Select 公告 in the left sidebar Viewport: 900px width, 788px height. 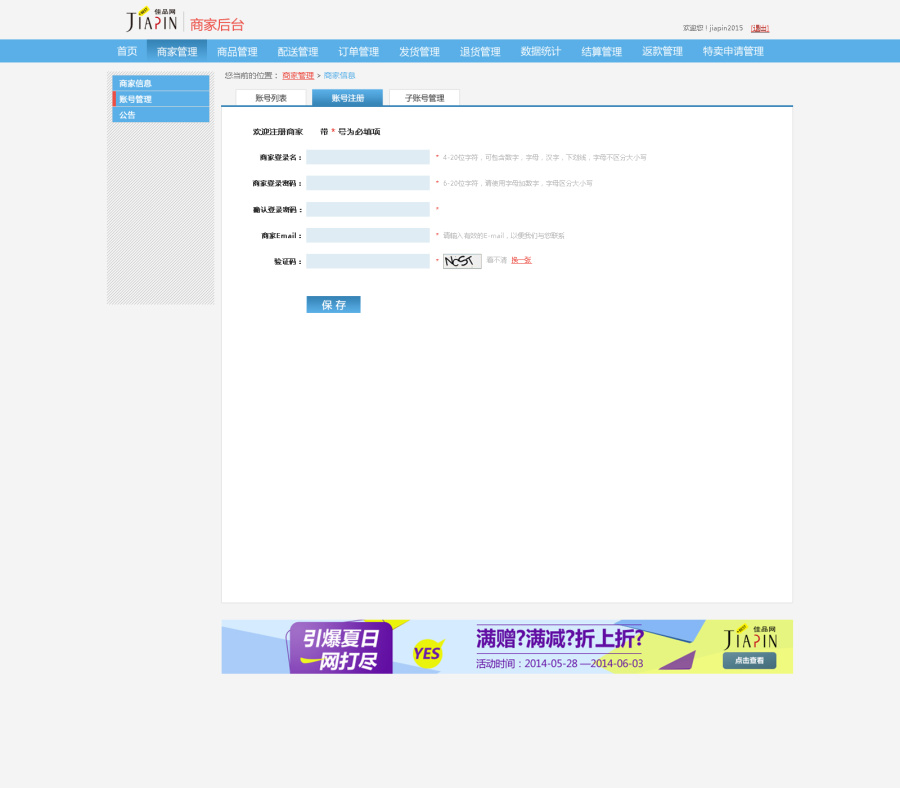(127, 115)
